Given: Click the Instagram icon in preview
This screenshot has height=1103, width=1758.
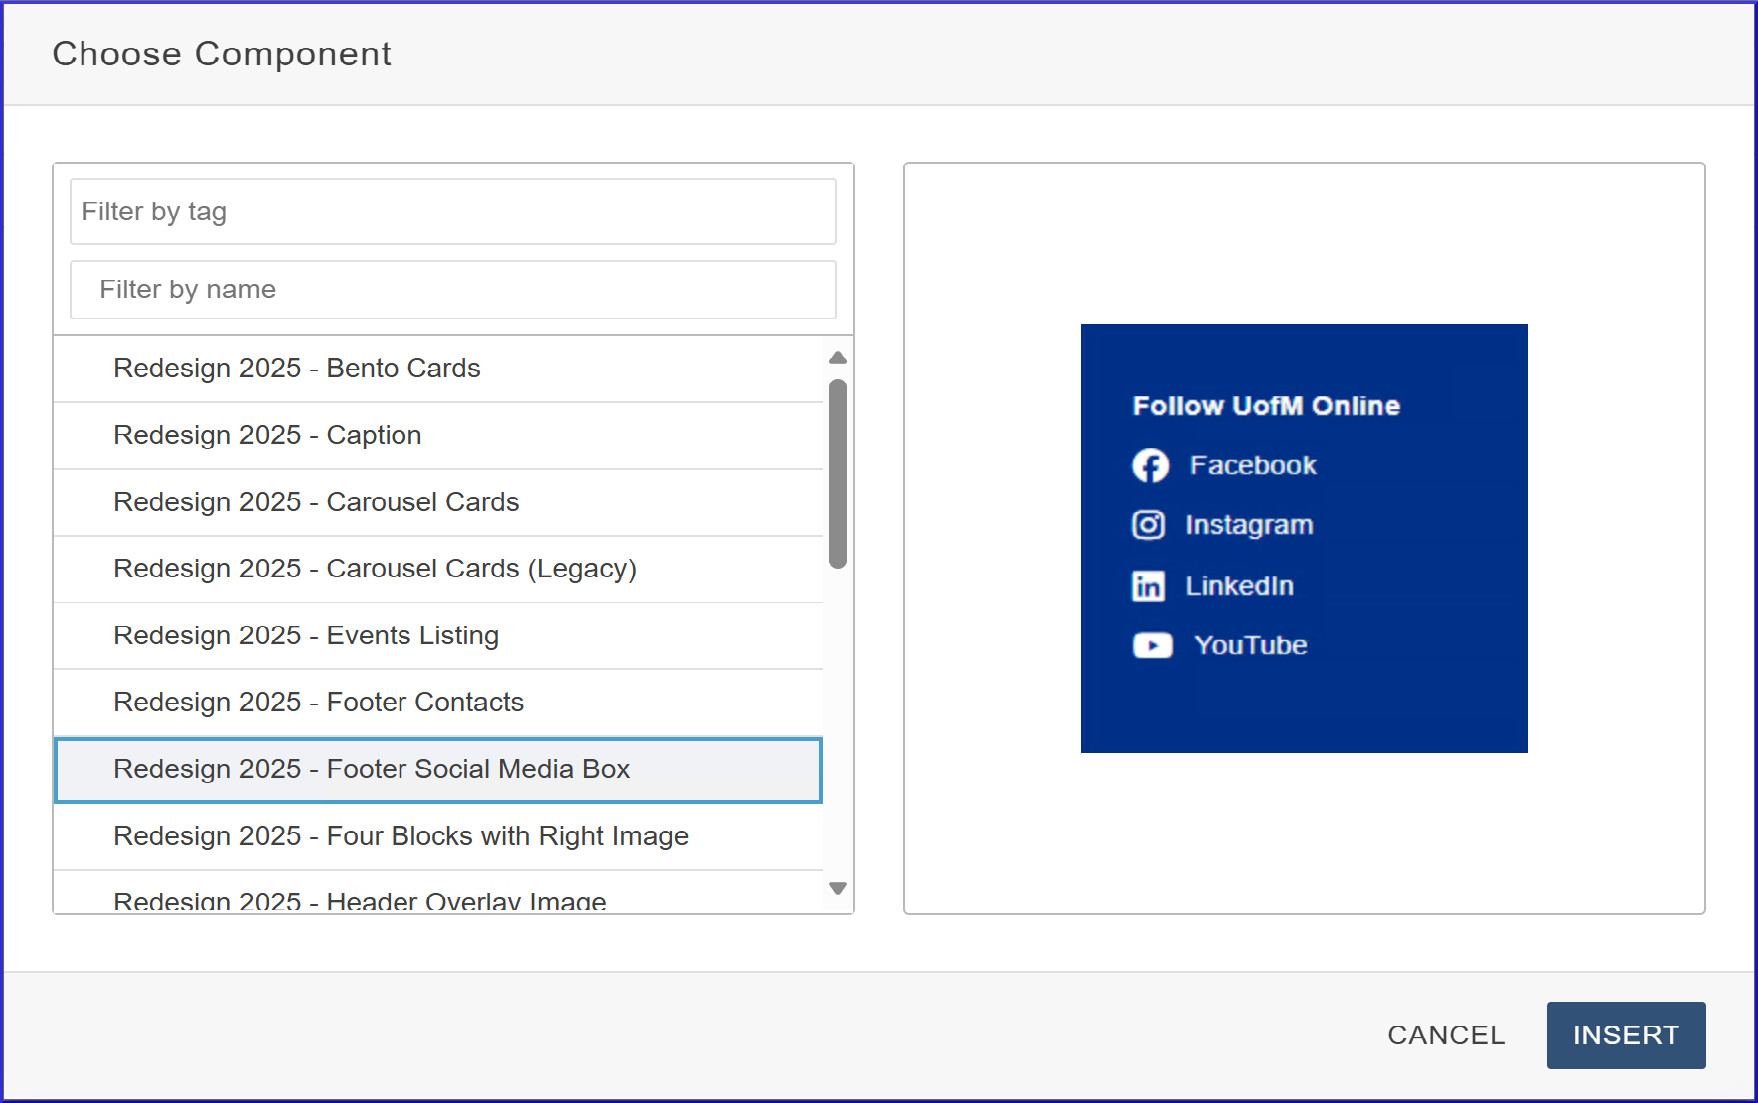Looking at the screenshot, I should pyautogui.click(x=1148, y=525).
